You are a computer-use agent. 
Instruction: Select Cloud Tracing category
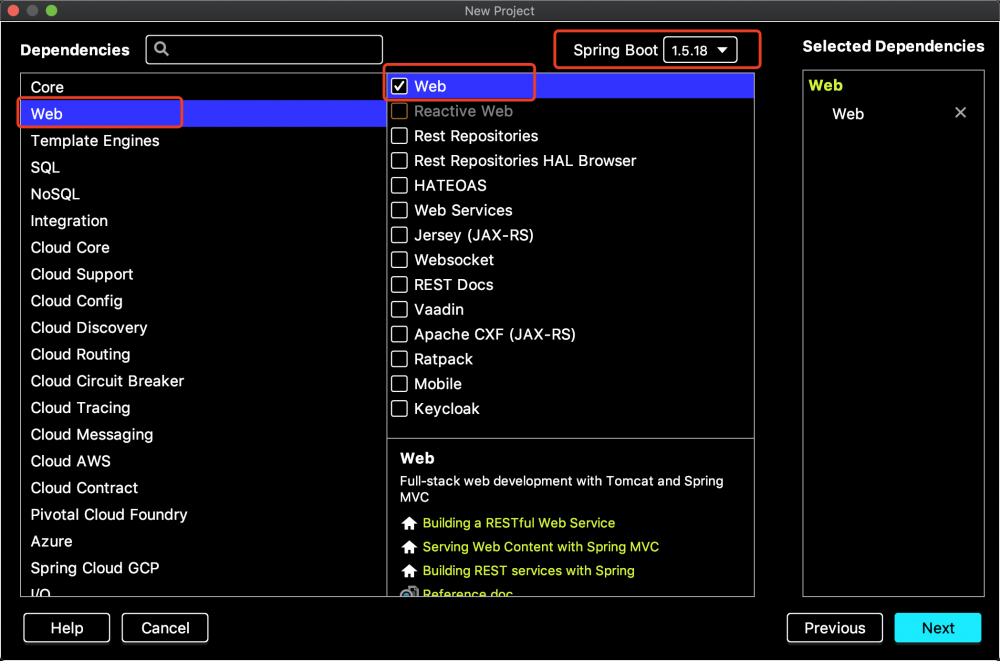tap(203, 408)
